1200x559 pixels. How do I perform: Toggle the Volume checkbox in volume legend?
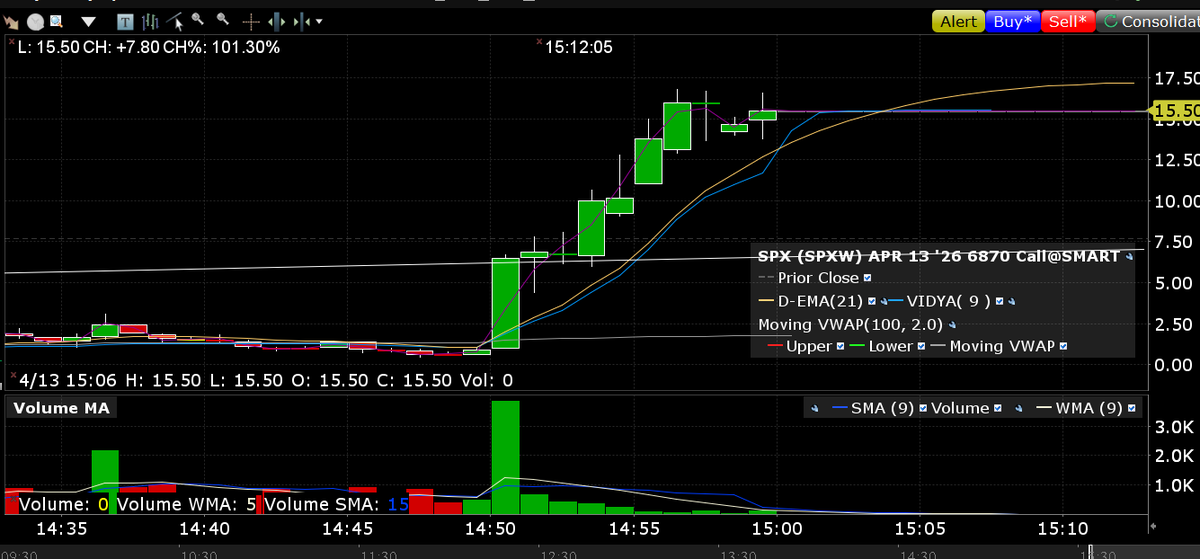pyautogui.click(x=998, y=408)
